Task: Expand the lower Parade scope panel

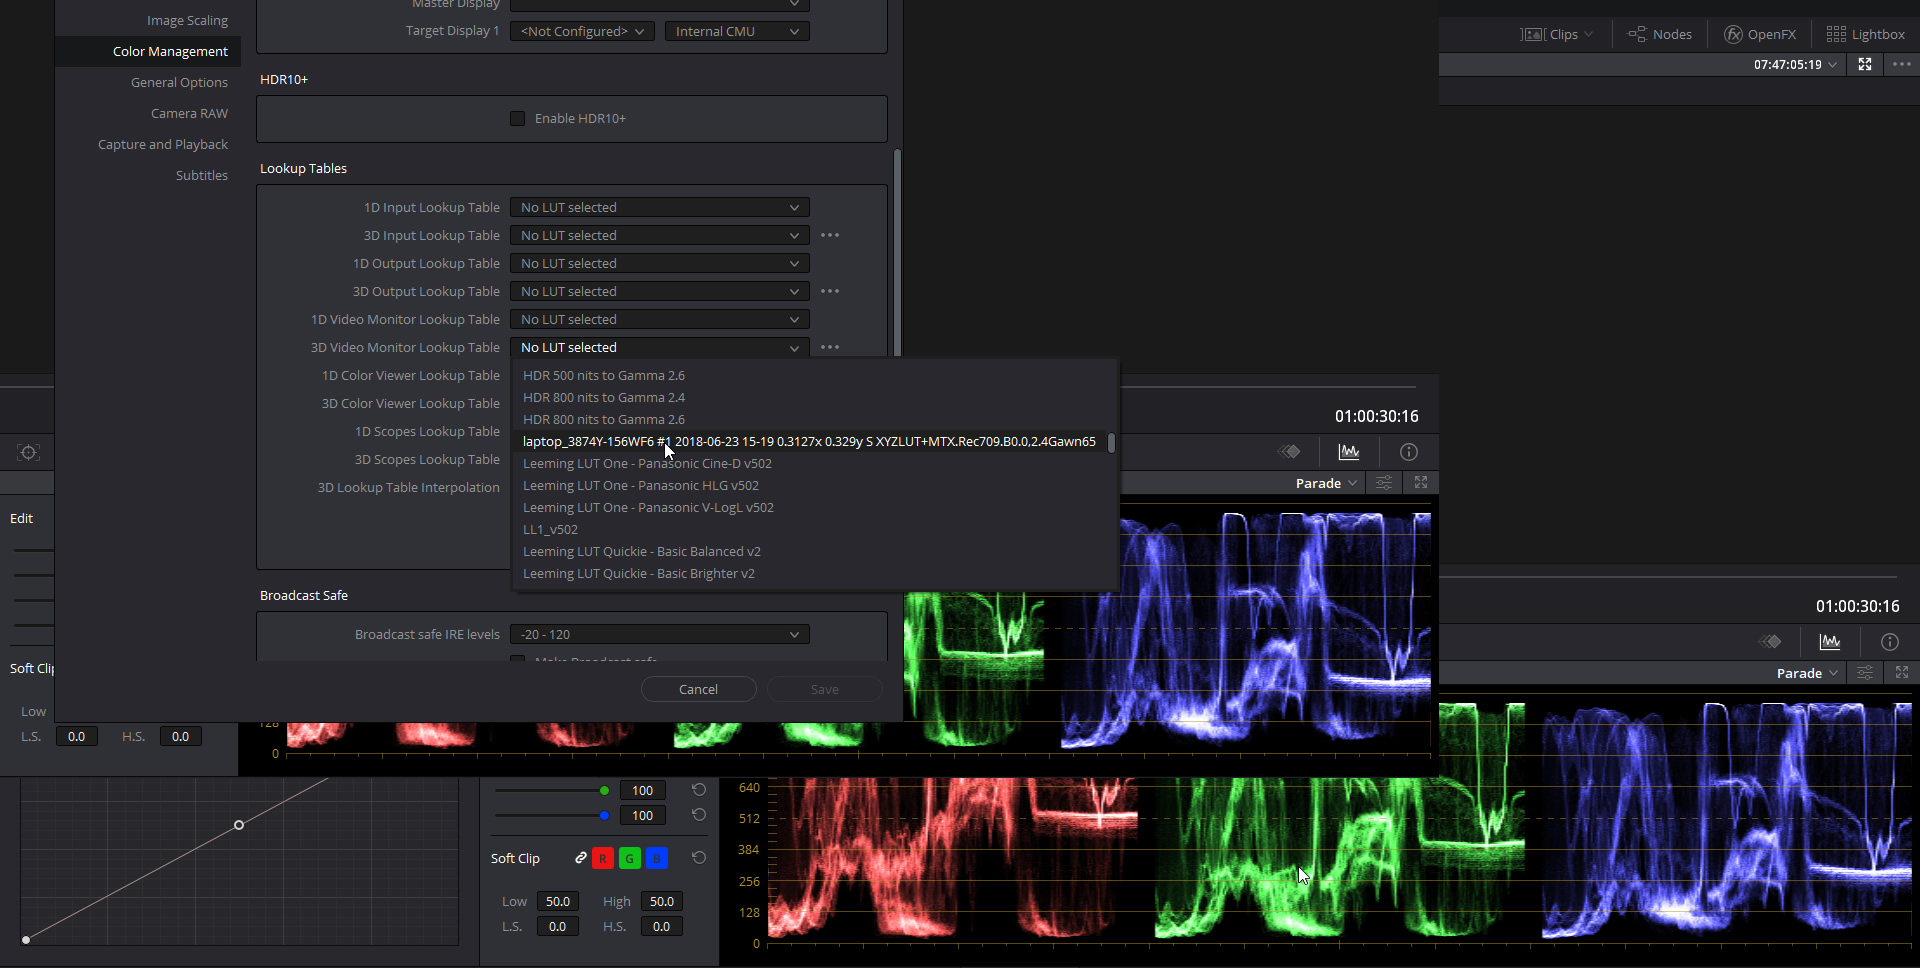Action: pos(1902,673)
